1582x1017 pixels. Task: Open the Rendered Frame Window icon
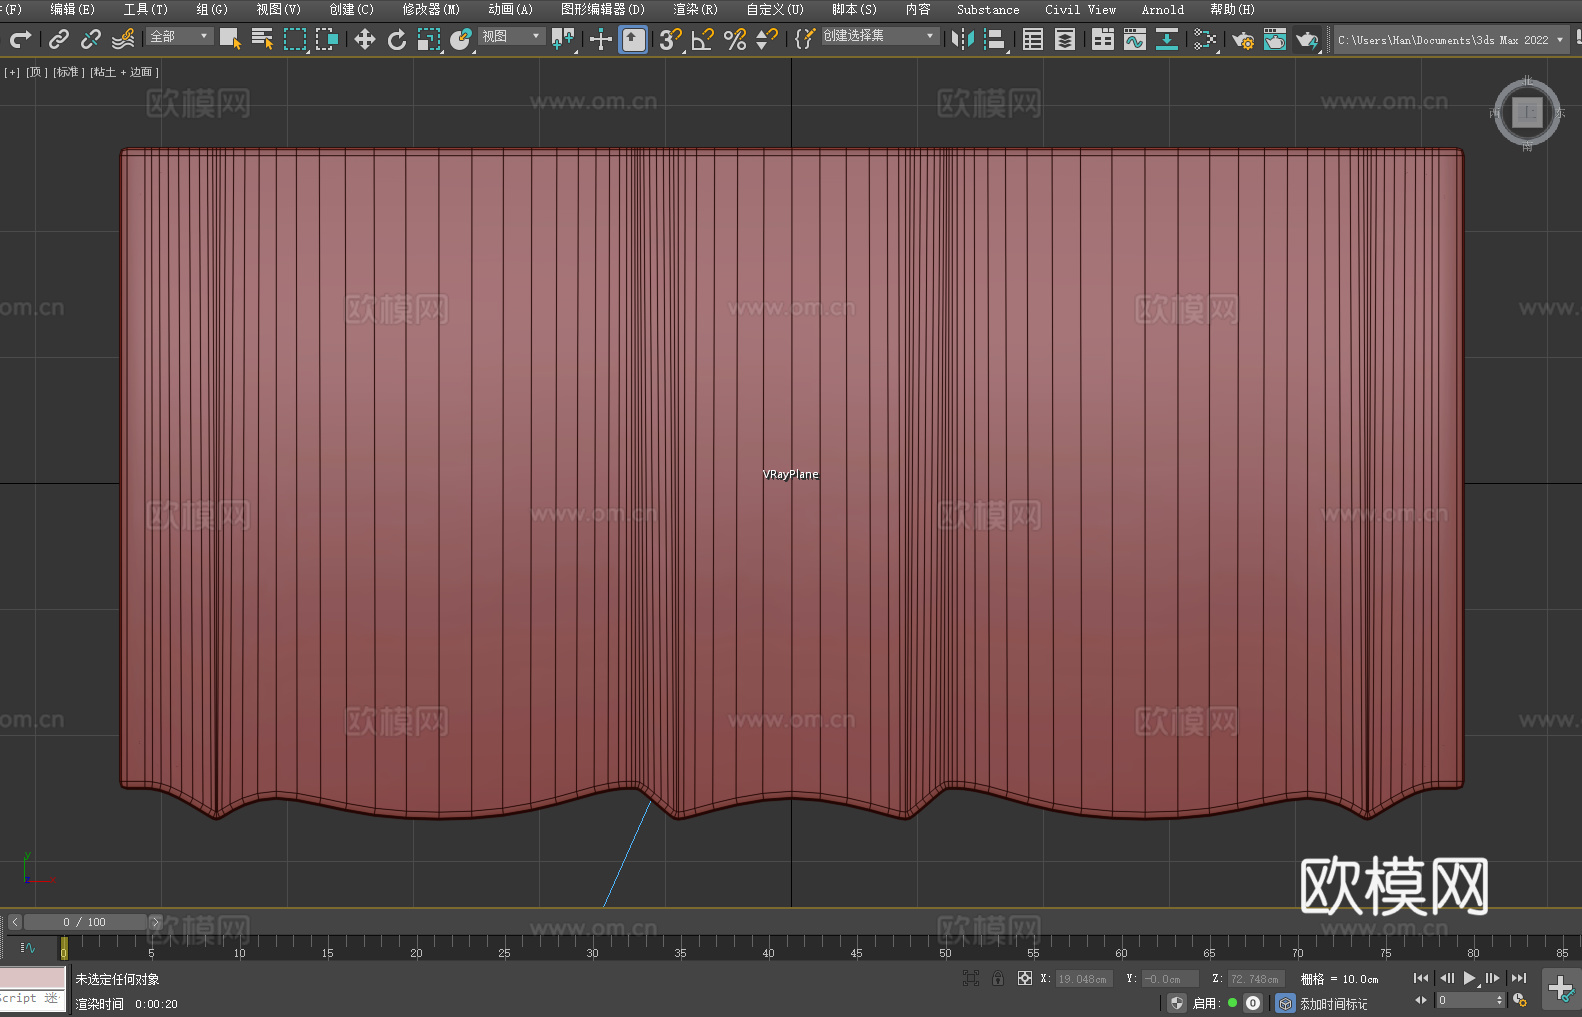[x=1275, y=39]
